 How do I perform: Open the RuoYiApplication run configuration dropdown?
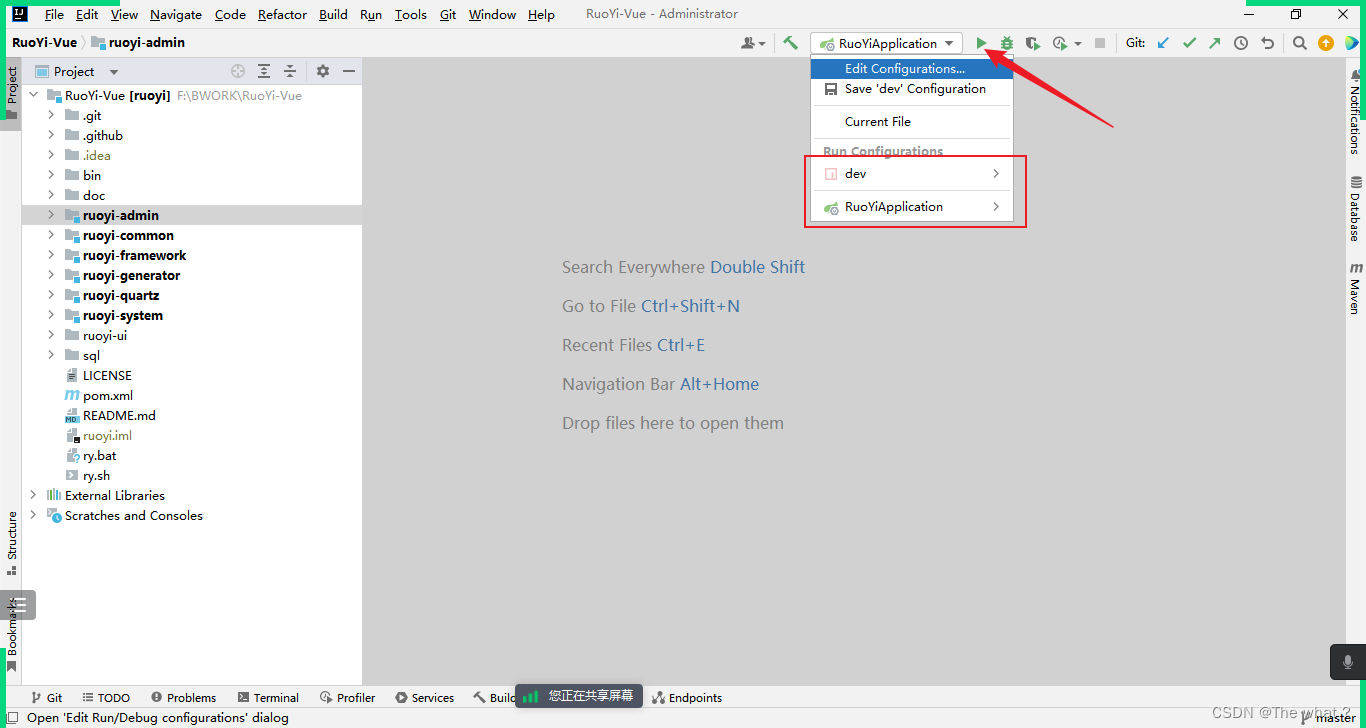pyautogui.click(x=886, y=43)
